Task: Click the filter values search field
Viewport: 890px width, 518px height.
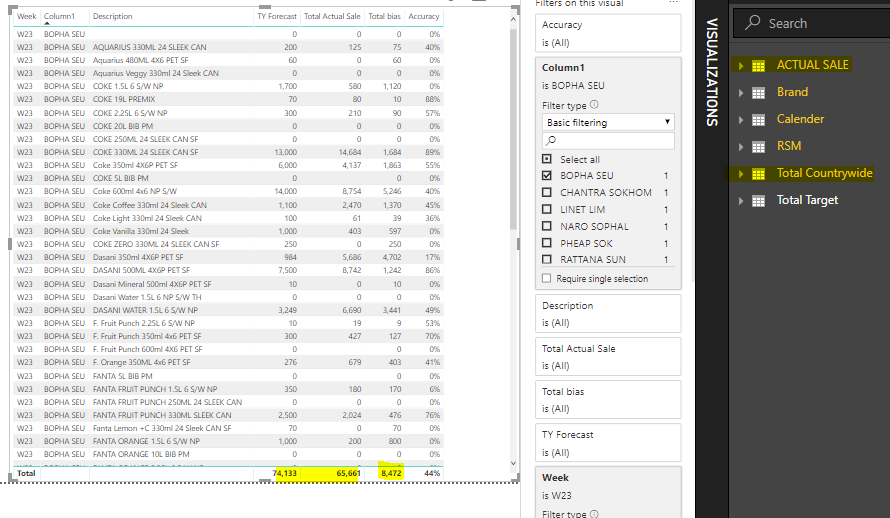Action: pyautogui.click(x=608, y=140)
